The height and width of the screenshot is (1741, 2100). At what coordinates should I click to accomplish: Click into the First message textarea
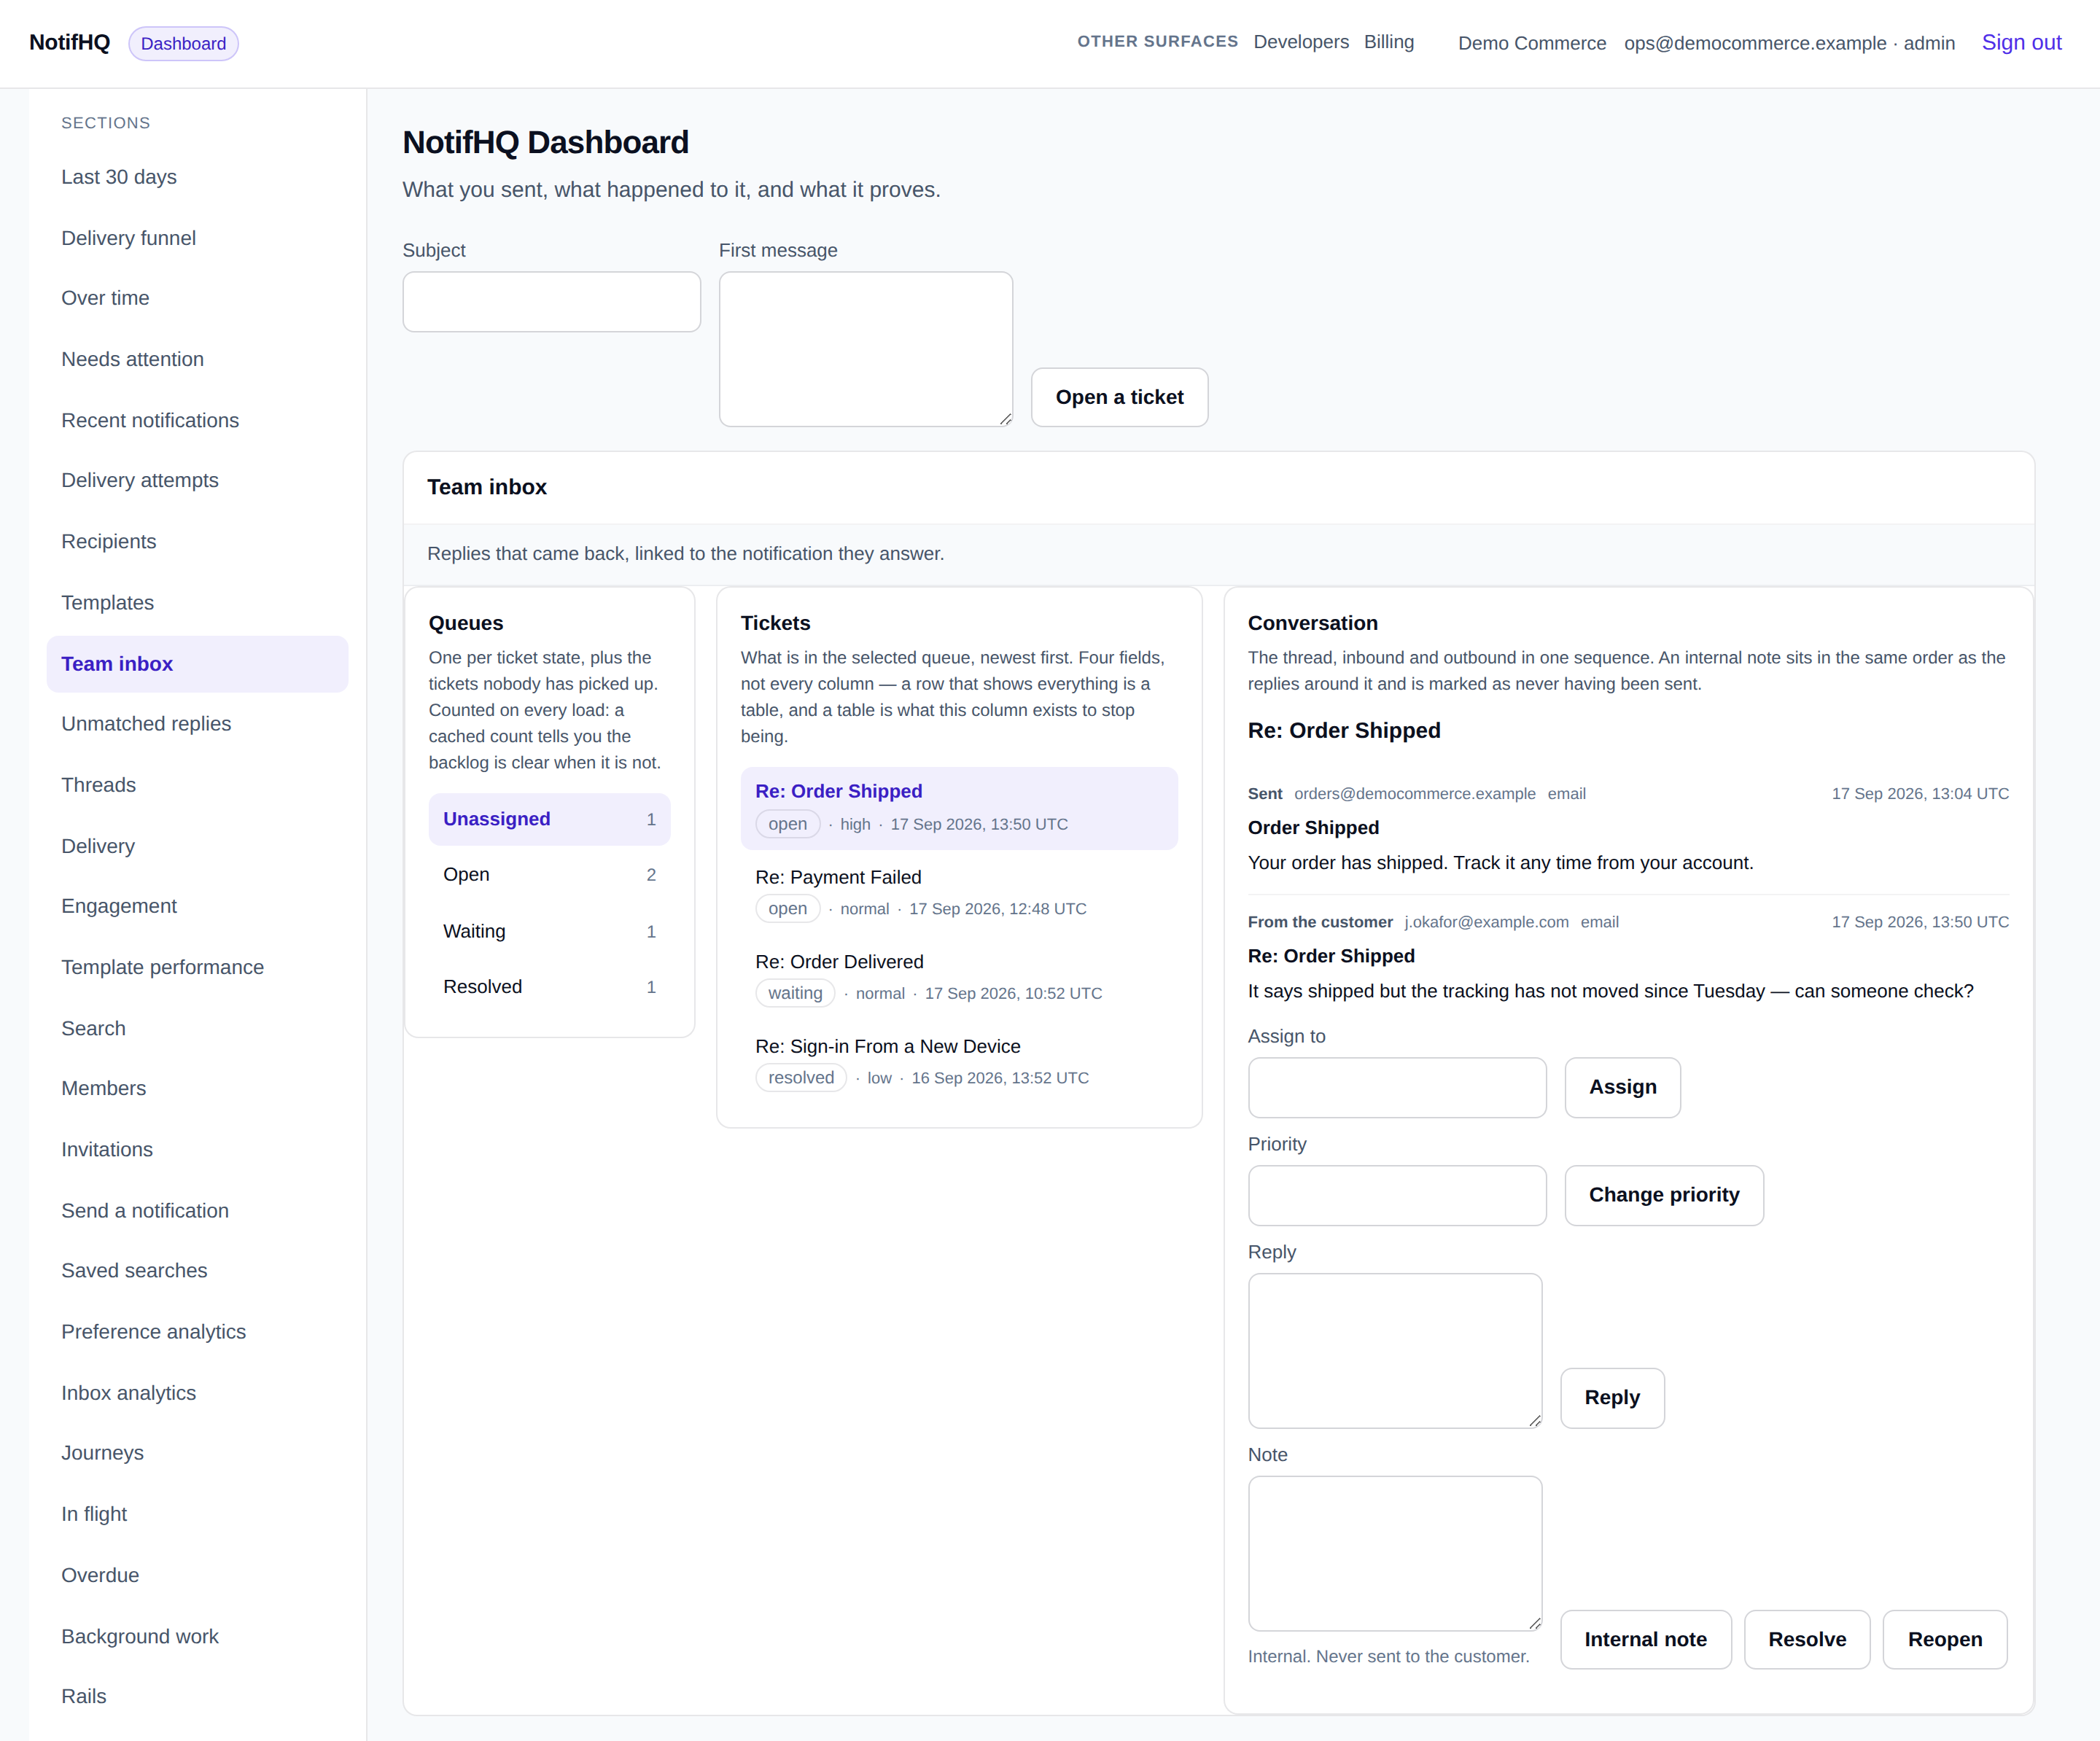865,349
